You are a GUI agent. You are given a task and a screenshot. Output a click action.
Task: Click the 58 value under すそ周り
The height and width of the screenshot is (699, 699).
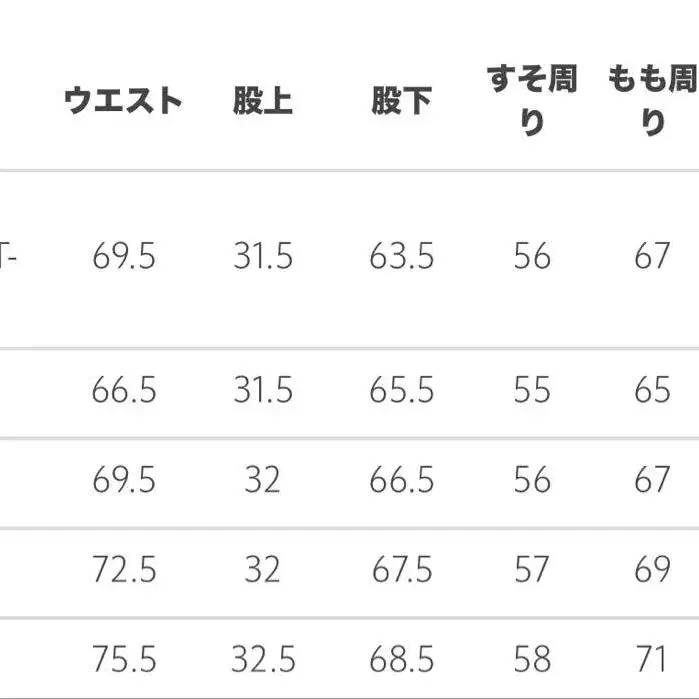[x=532, y=660]
